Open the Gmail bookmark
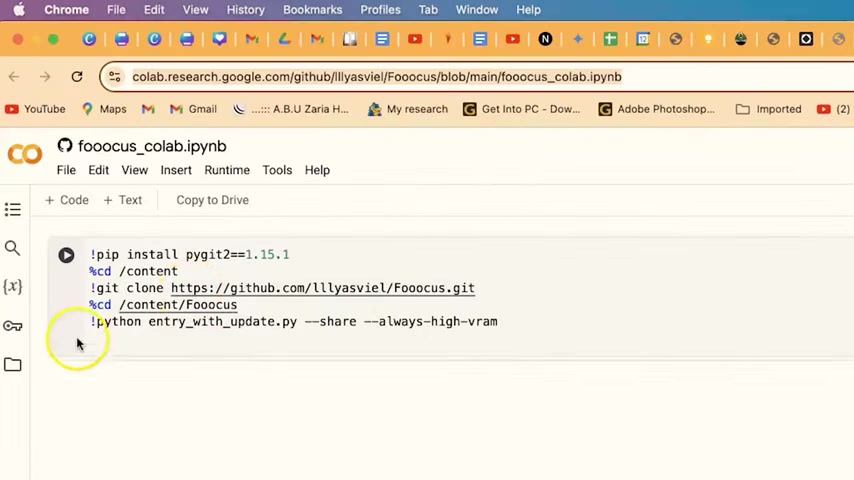Screen dimensions: 854x480 pos(193,109)
